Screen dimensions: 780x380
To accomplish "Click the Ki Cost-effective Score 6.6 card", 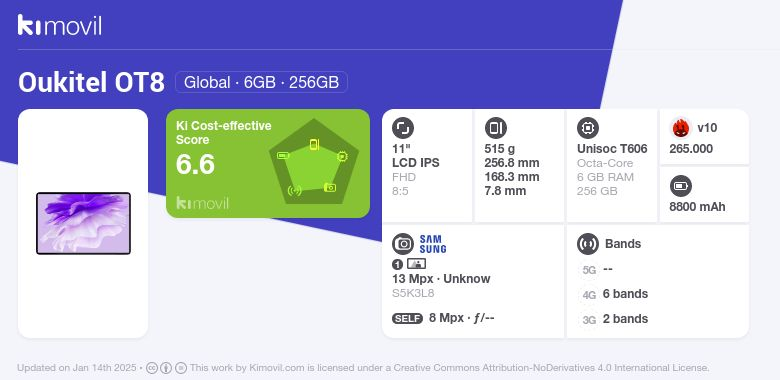I will [268, 164].
